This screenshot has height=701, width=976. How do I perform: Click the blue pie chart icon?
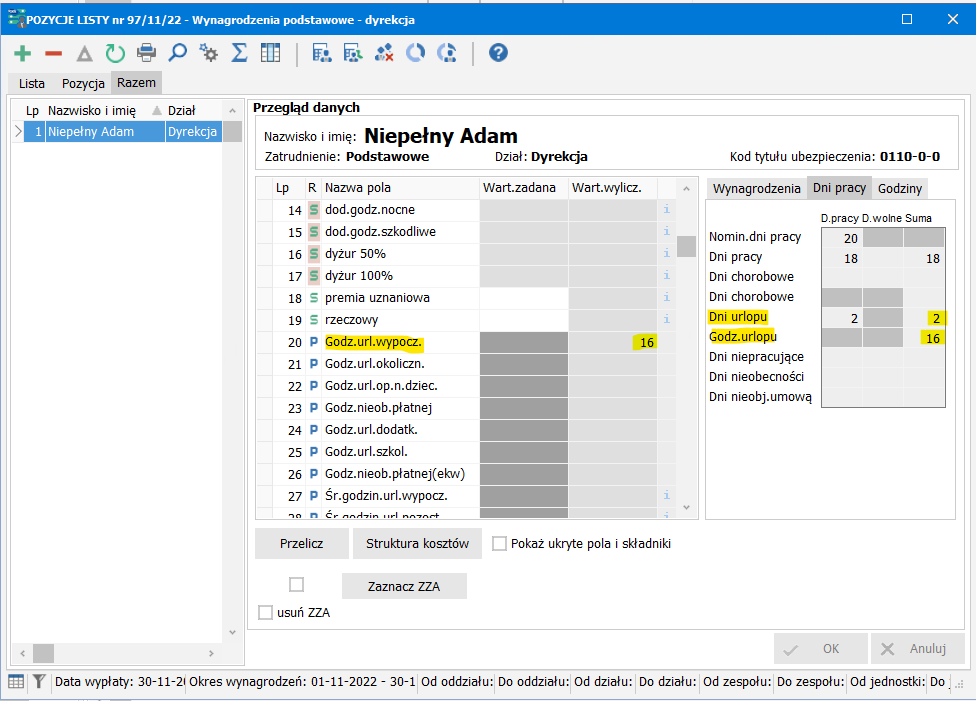415,53
